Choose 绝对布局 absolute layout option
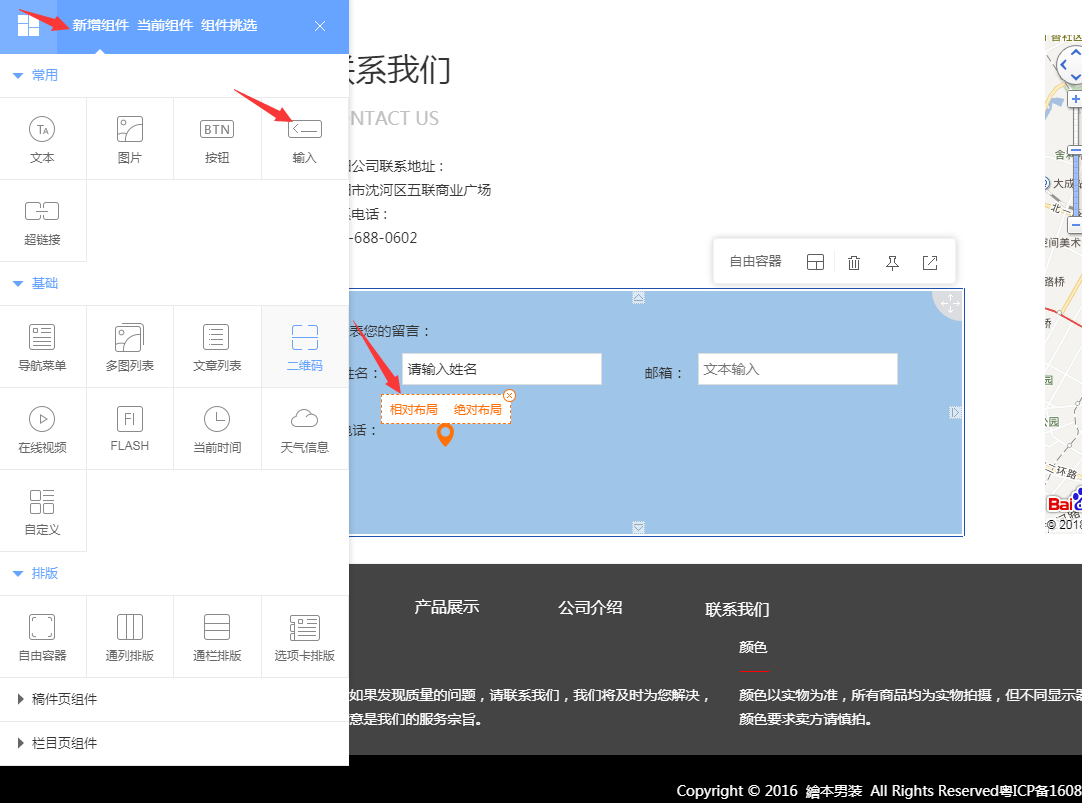The height and width of the screenshot is (803, 1082). (478, 409)
